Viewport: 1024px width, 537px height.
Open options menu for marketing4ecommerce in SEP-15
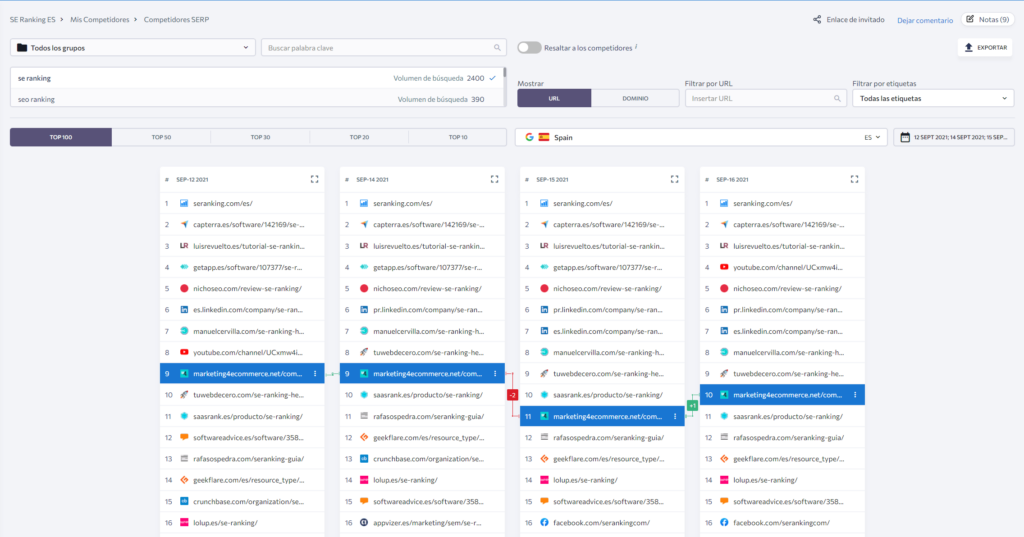(x=675, y=416)
